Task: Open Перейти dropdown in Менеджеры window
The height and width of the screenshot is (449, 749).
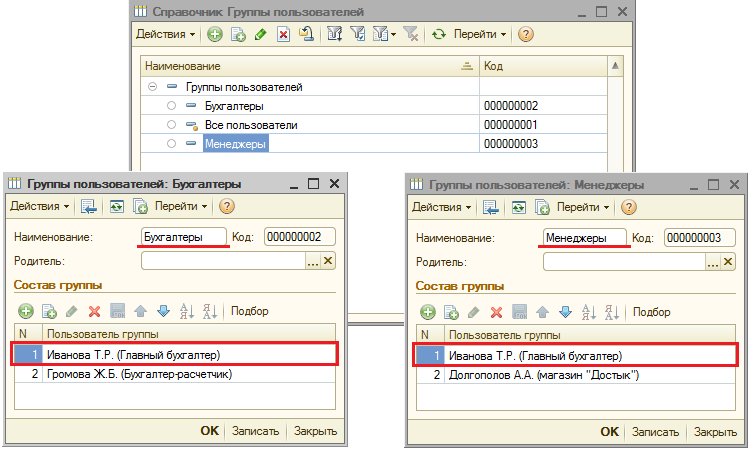Action: pos(582,207)
